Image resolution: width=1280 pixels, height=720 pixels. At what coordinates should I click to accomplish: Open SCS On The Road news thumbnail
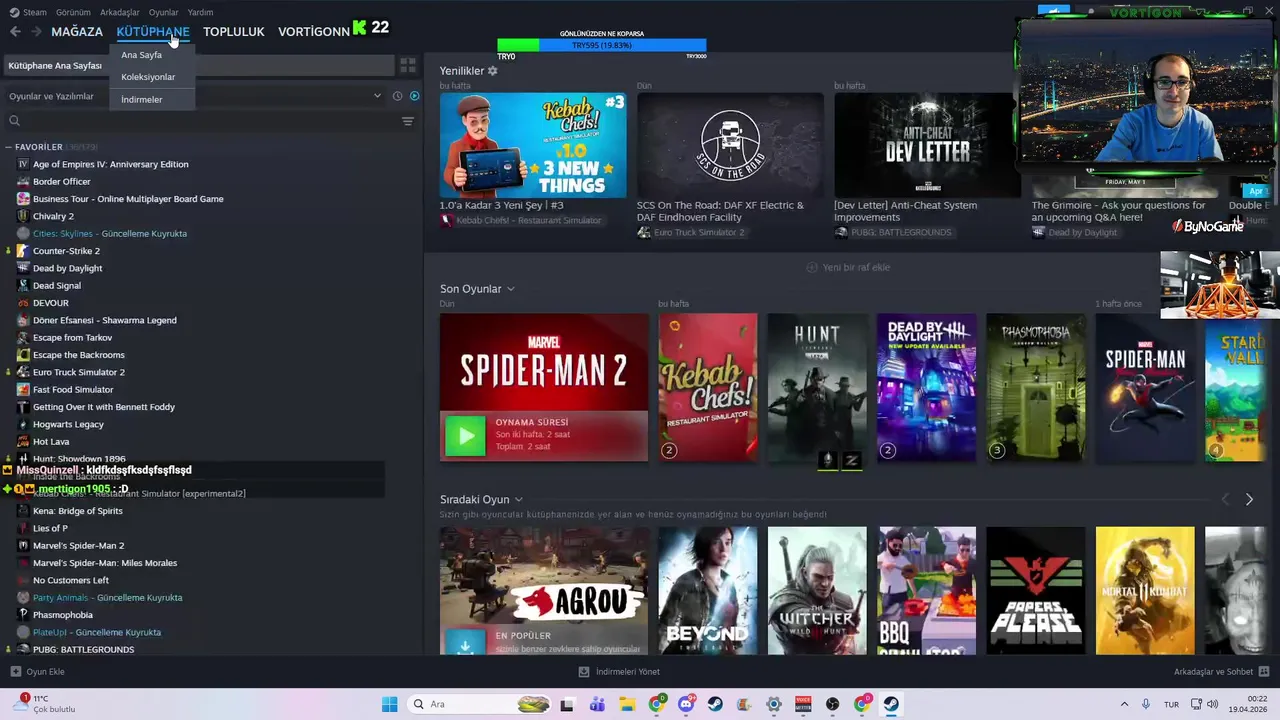pyautogui.click(x=730, y=145)
